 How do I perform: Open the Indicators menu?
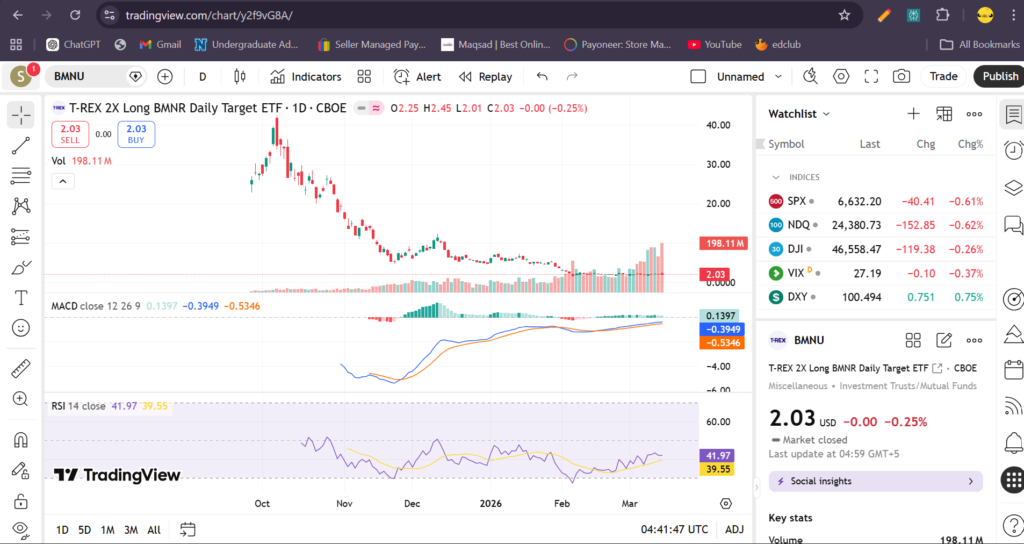pyautogui.click(x=306, y=76)
